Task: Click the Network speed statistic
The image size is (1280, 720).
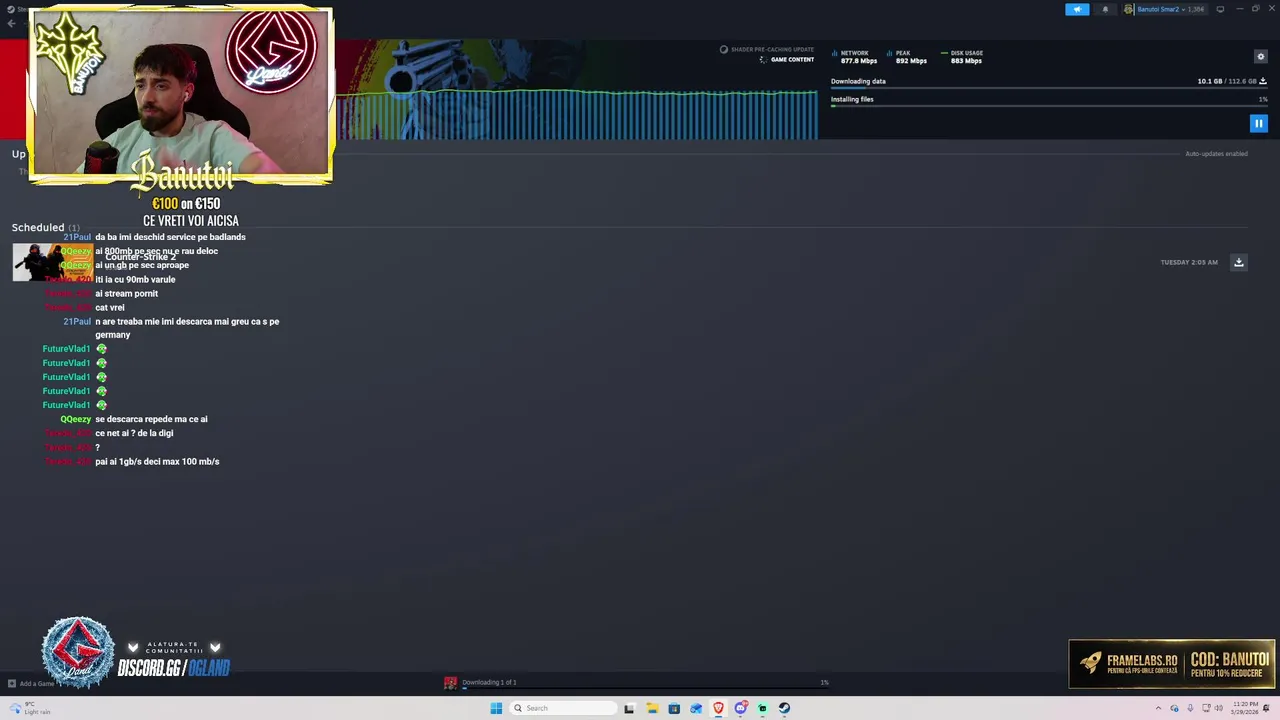Action: pos(855,57)
